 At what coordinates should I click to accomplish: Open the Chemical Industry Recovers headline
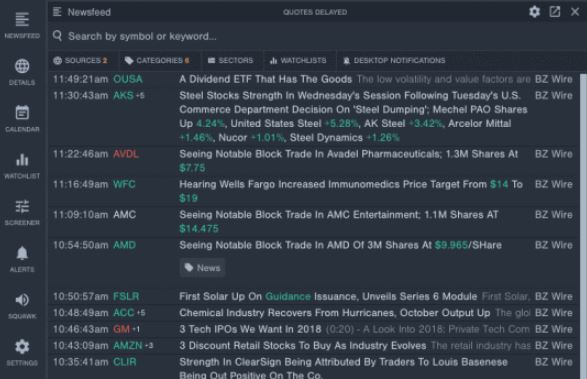335,313
